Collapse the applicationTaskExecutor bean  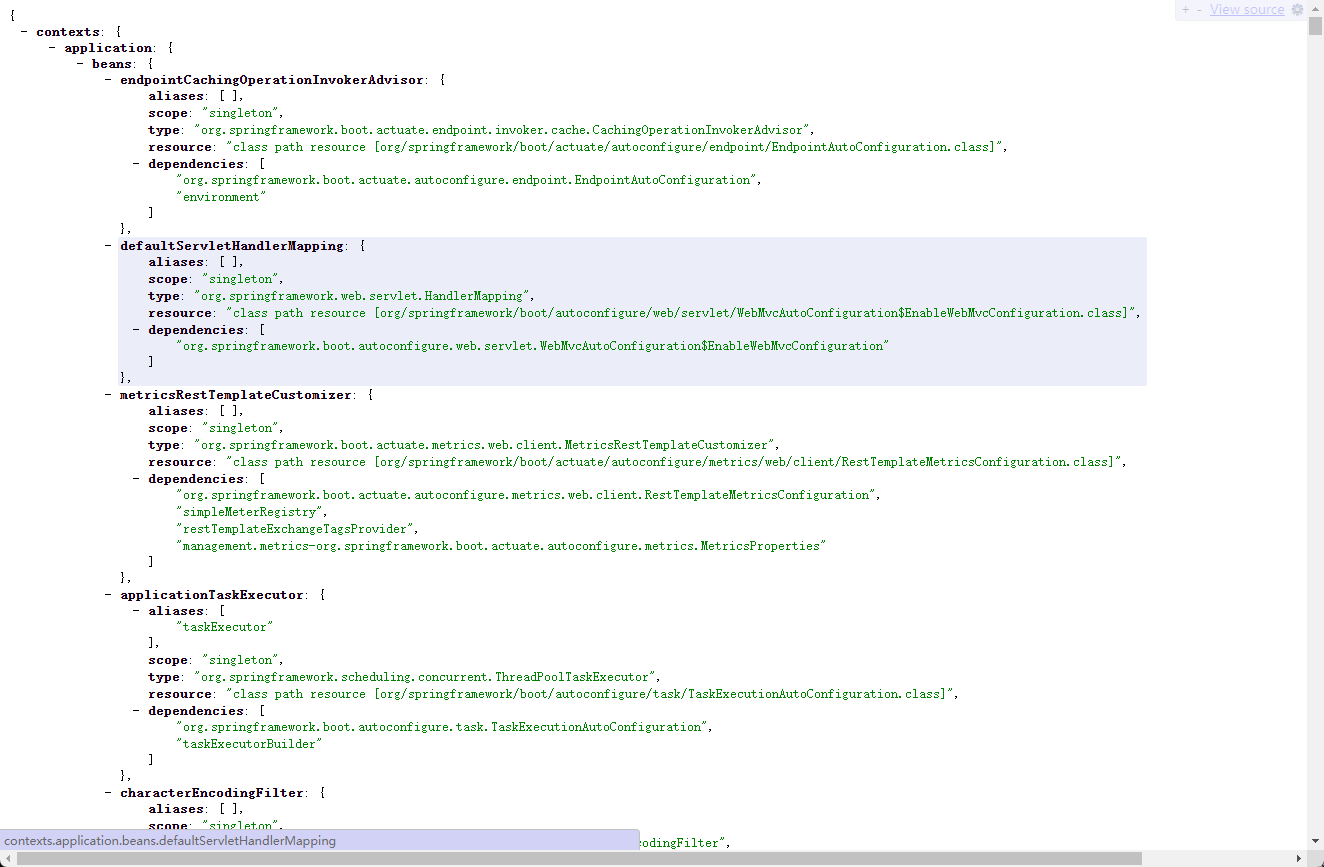109,595
